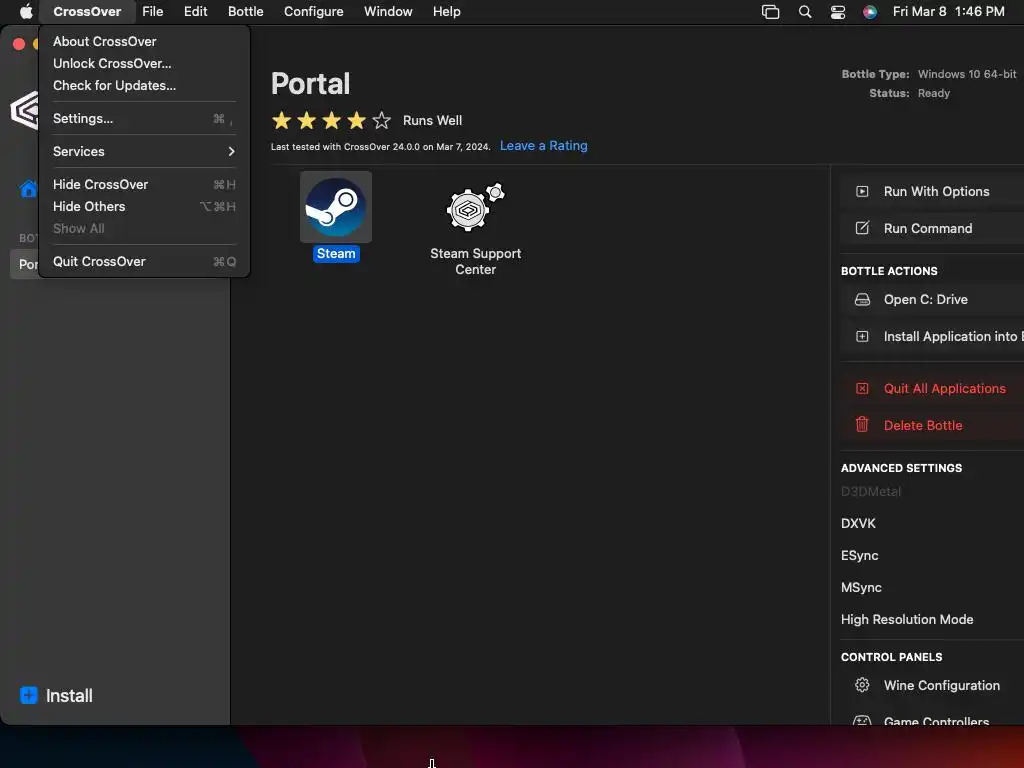Click the Runs Well rating text

tap(432, 120)
